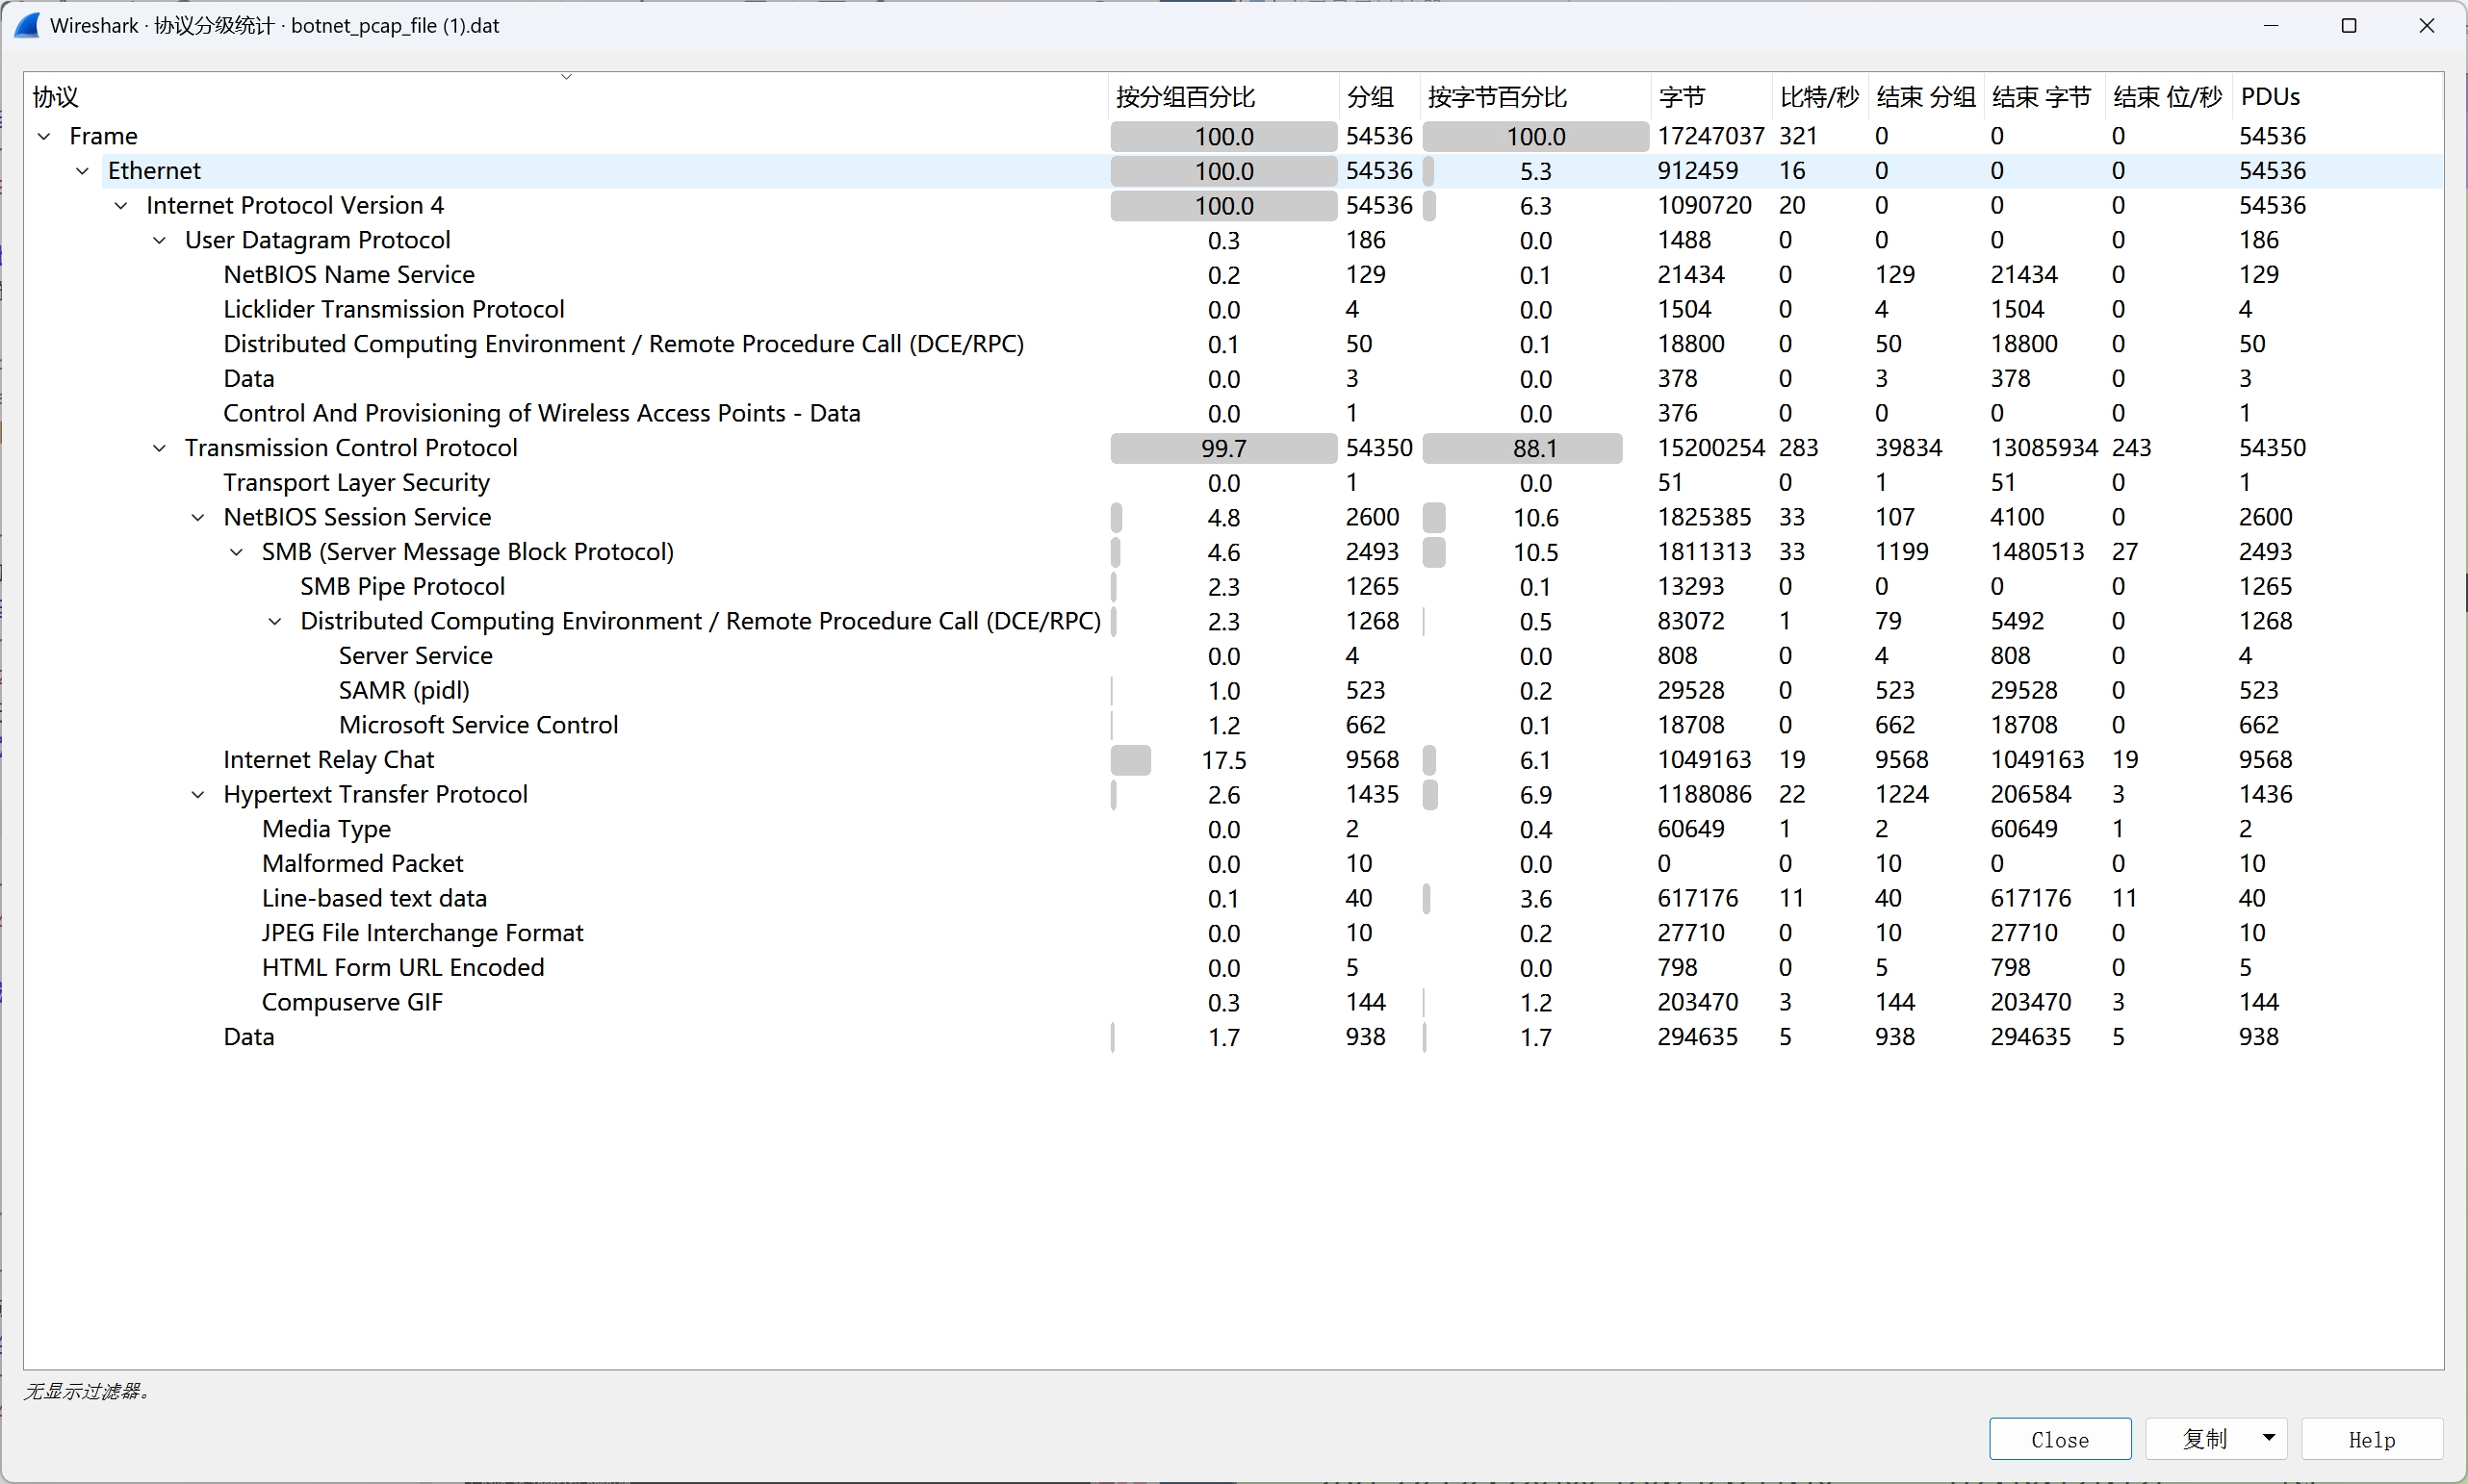Sort by 按分组百分比 column header
This screenshot has height=1484, width=2468.
[1185, 97]
